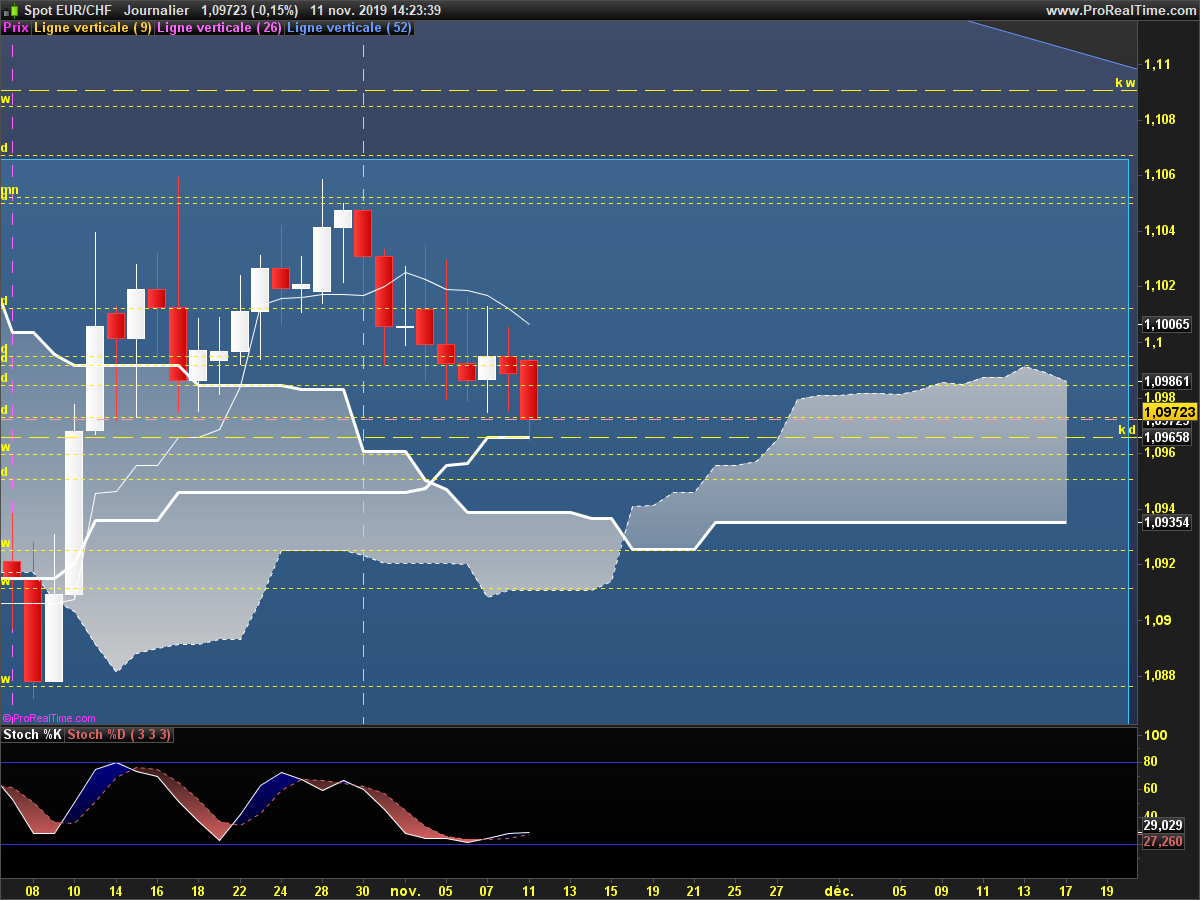Click the 1,088 price axis value
The image size is (1200, 900).
(1161, 675)
